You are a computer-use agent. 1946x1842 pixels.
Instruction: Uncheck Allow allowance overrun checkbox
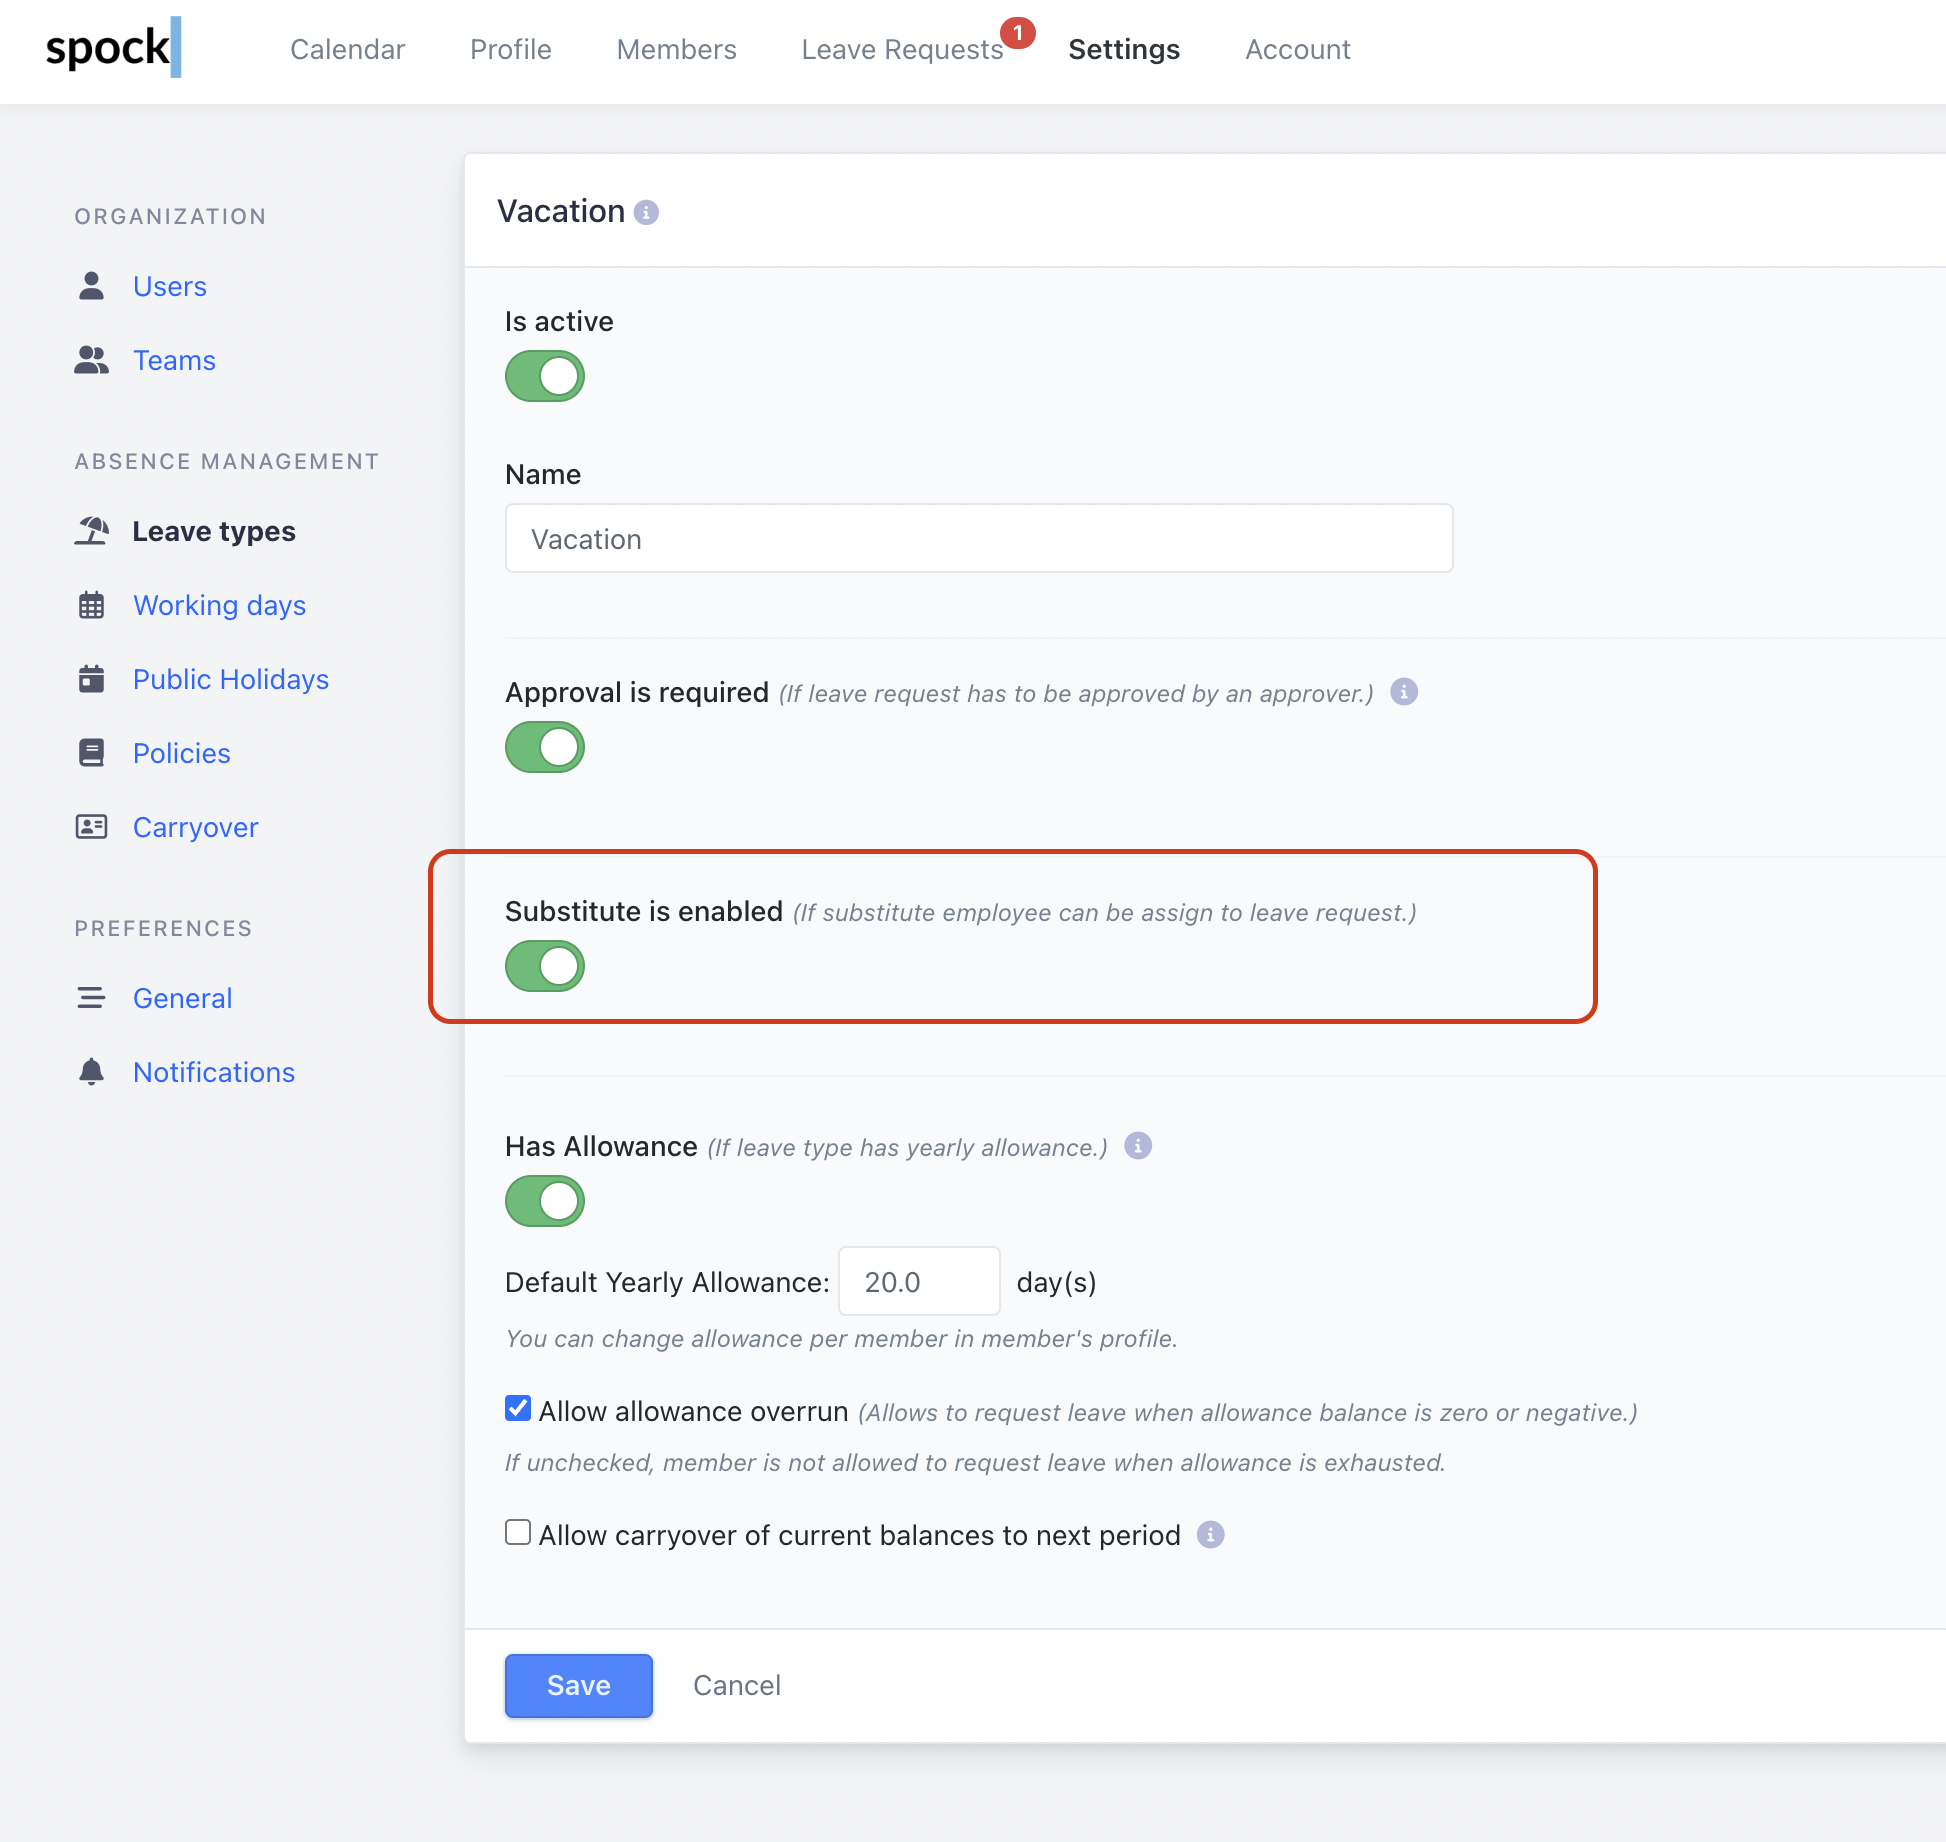tap(518, 1409)
